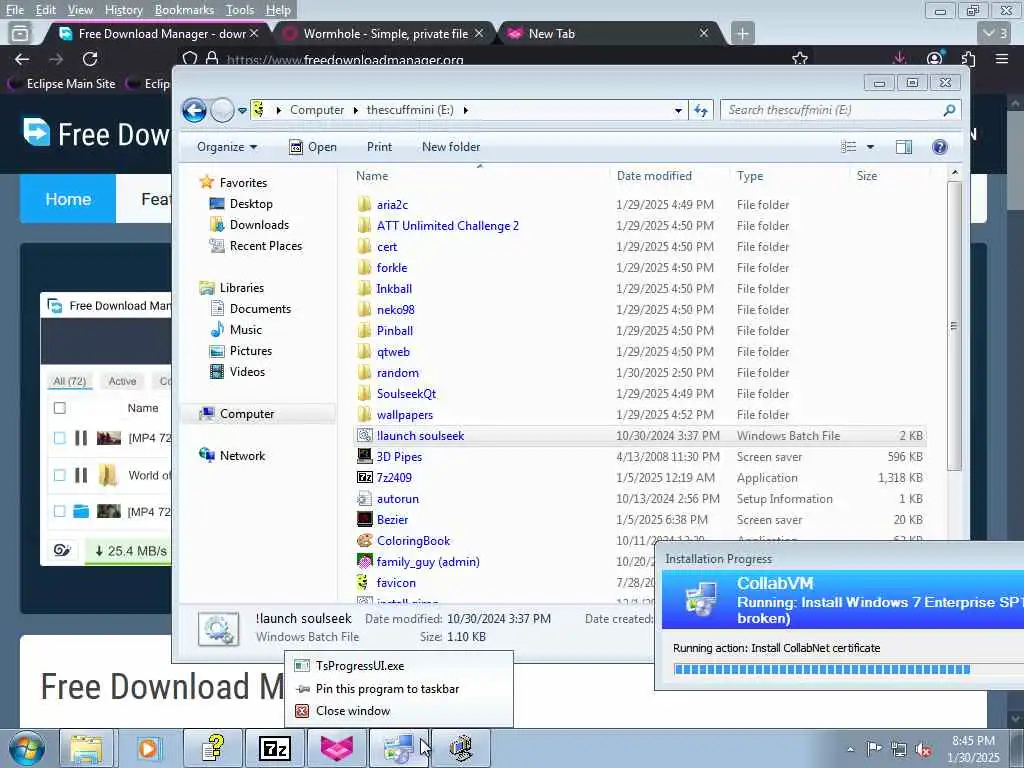The width and height of the screenshot is (1024, 768).
Task: Open the recent pages dropdown next to forward button
Action: [242, 110]
